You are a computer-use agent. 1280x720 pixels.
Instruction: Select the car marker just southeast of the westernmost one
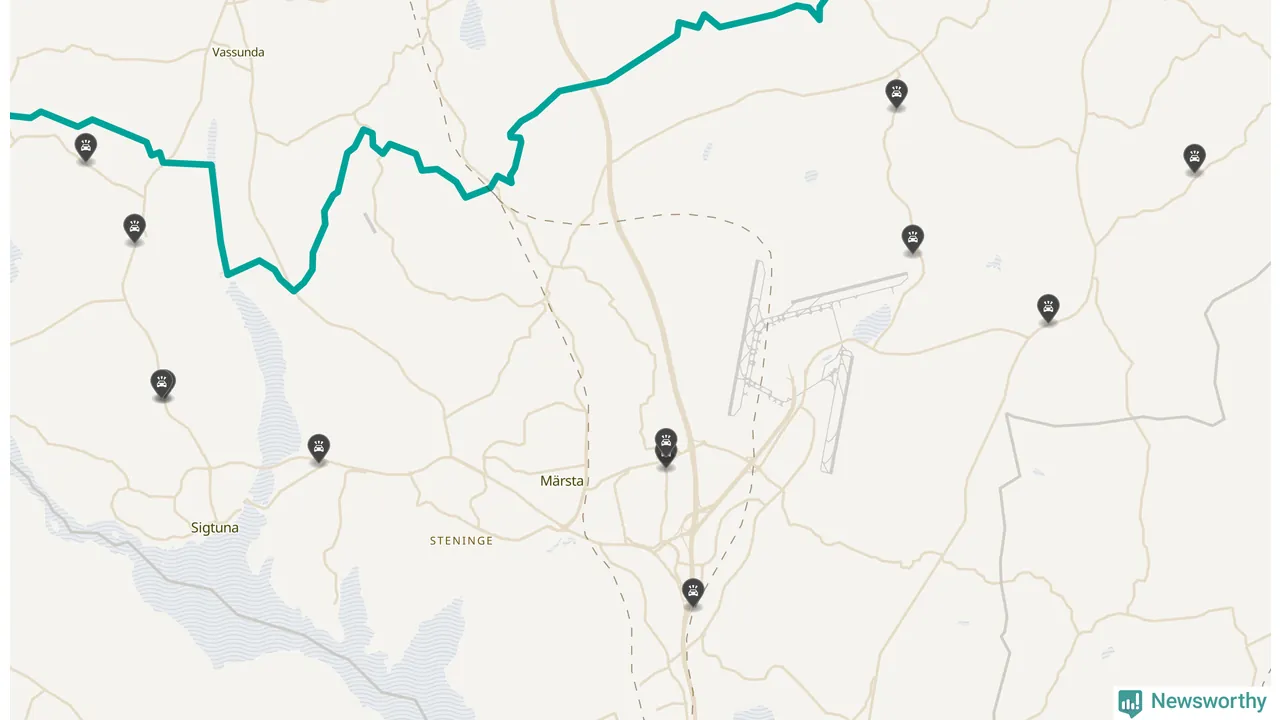pos(134,228)
